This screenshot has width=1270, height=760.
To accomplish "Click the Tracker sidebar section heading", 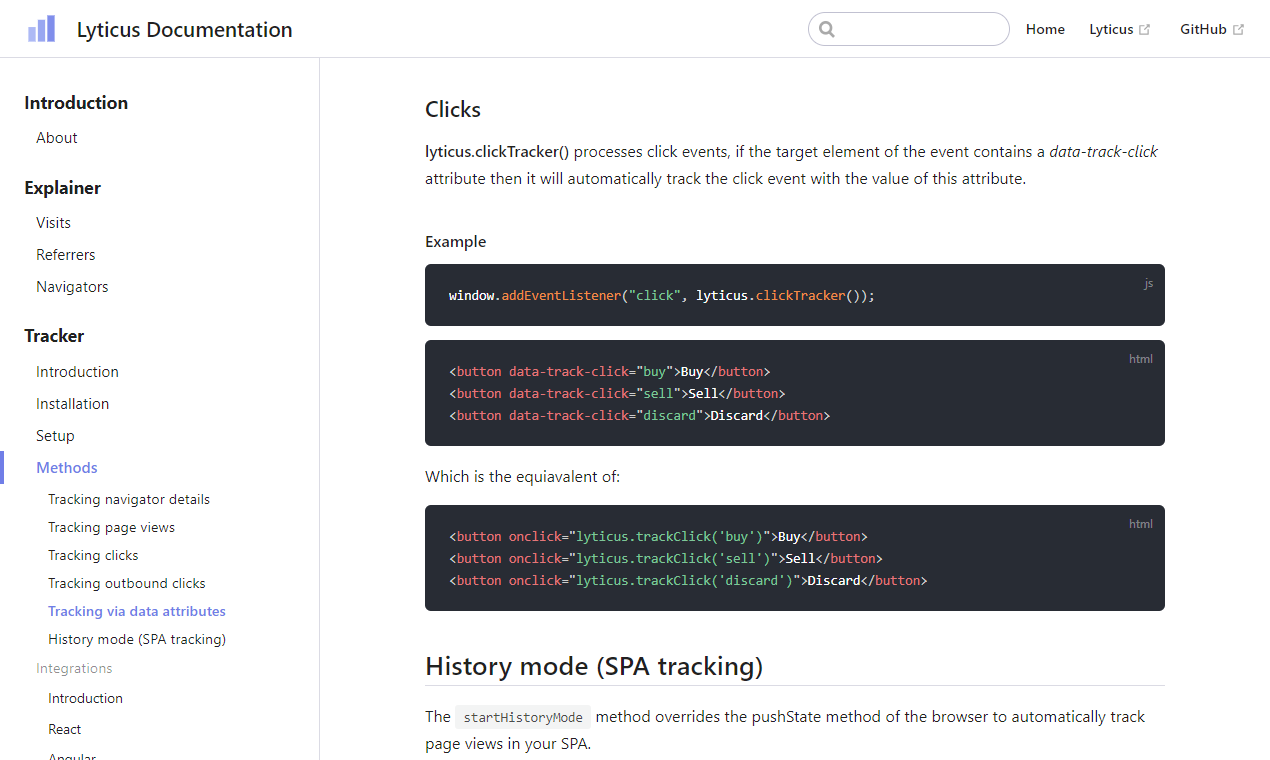I will 54,336.
